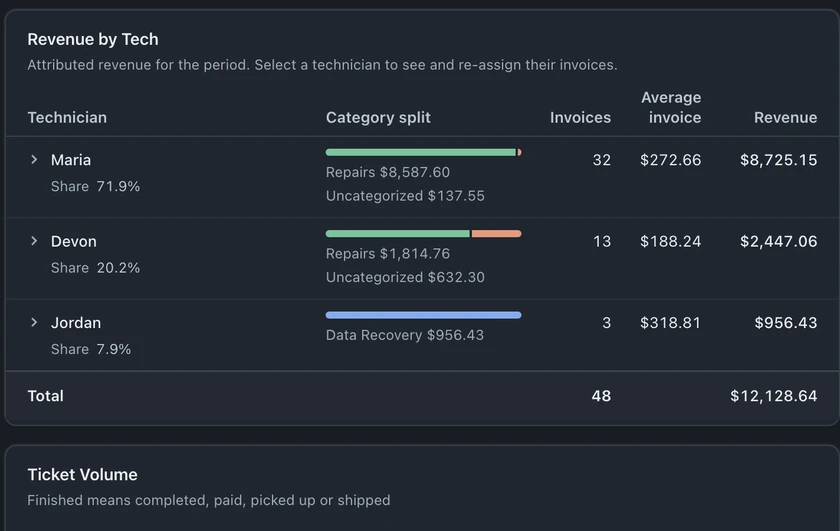
Task: Click Maria's invoice count 32
Action: (x=602, y=160)
